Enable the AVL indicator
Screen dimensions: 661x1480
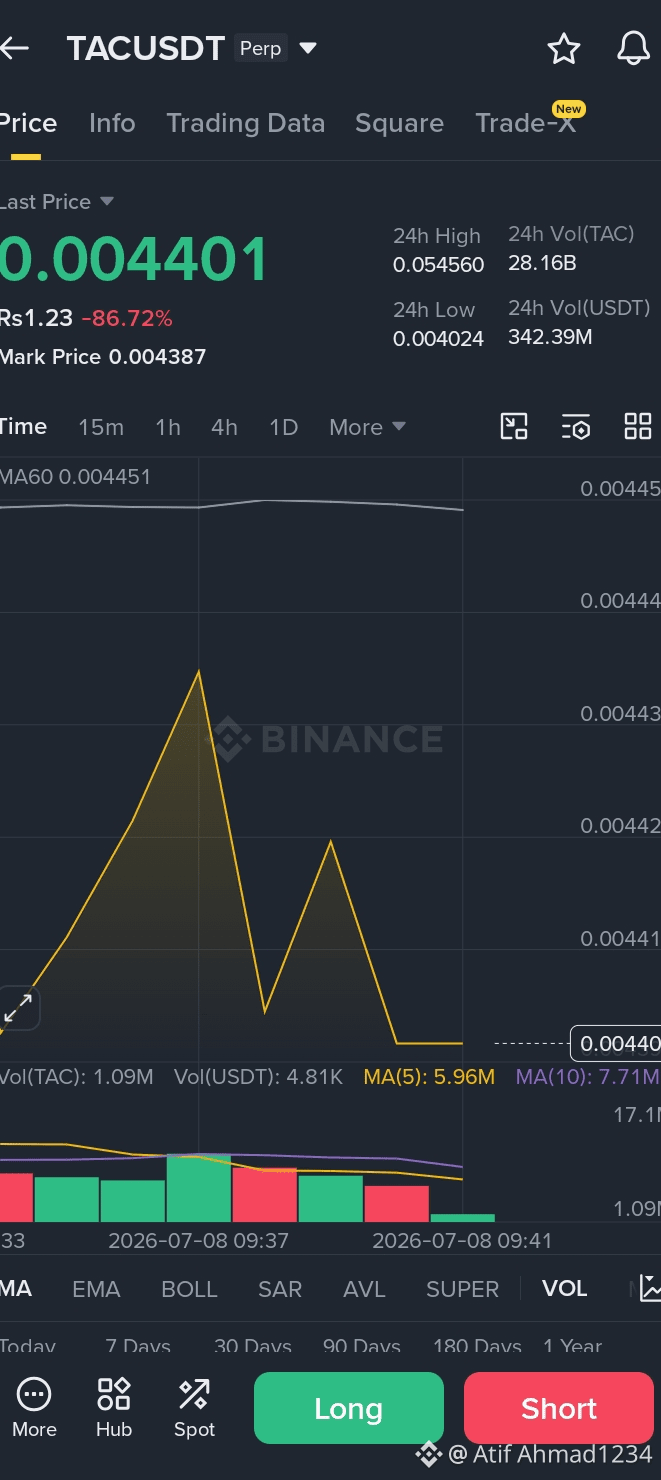pos(364,1289)
